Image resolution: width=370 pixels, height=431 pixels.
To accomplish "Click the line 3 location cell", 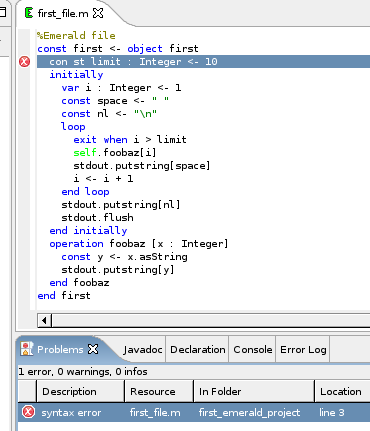I will point(332,413).
